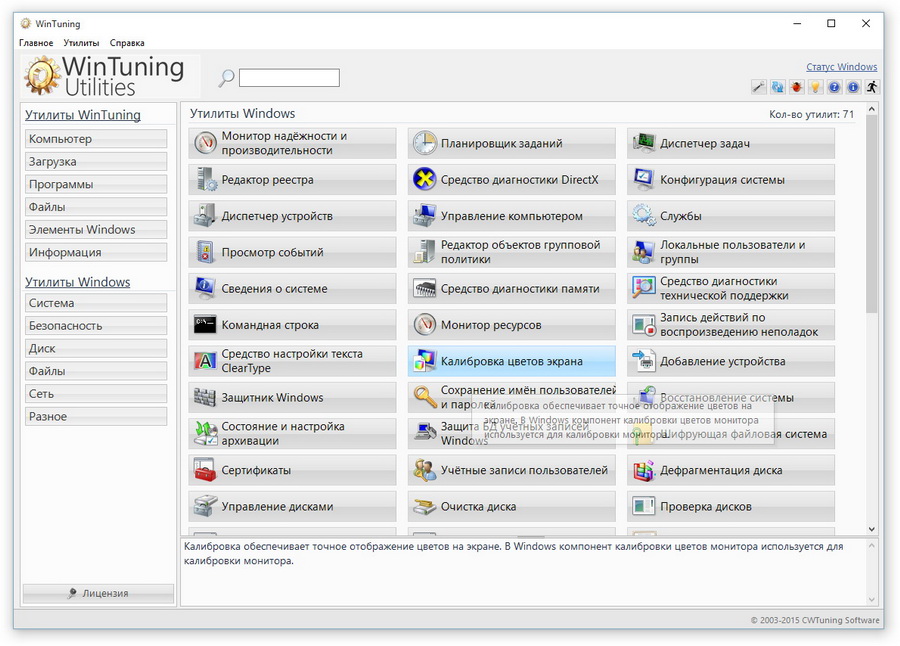This screenshot has height=646, width=900.
Task: Select Элементы Windows category
Action: [x=96, y=230]
